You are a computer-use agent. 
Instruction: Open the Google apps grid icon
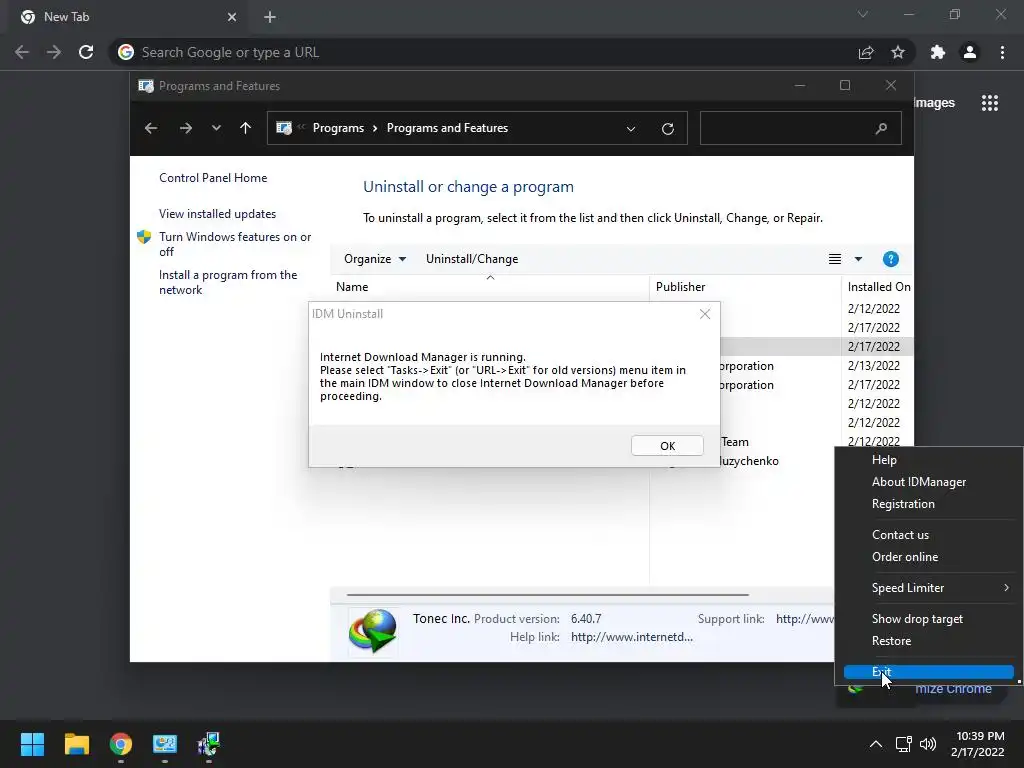pos(989,103)
